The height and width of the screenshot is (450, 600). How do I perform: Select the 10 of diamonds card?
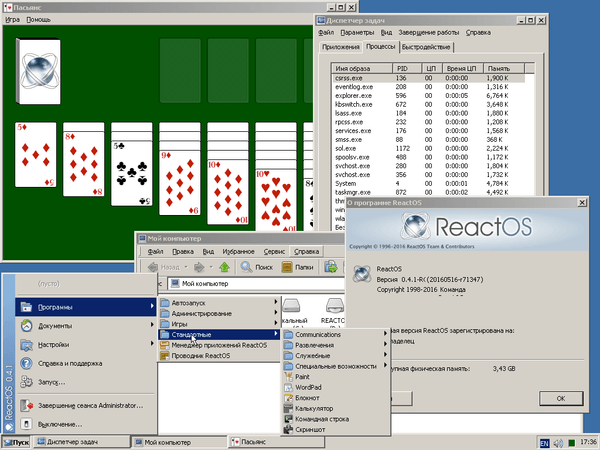coord(228,192)
